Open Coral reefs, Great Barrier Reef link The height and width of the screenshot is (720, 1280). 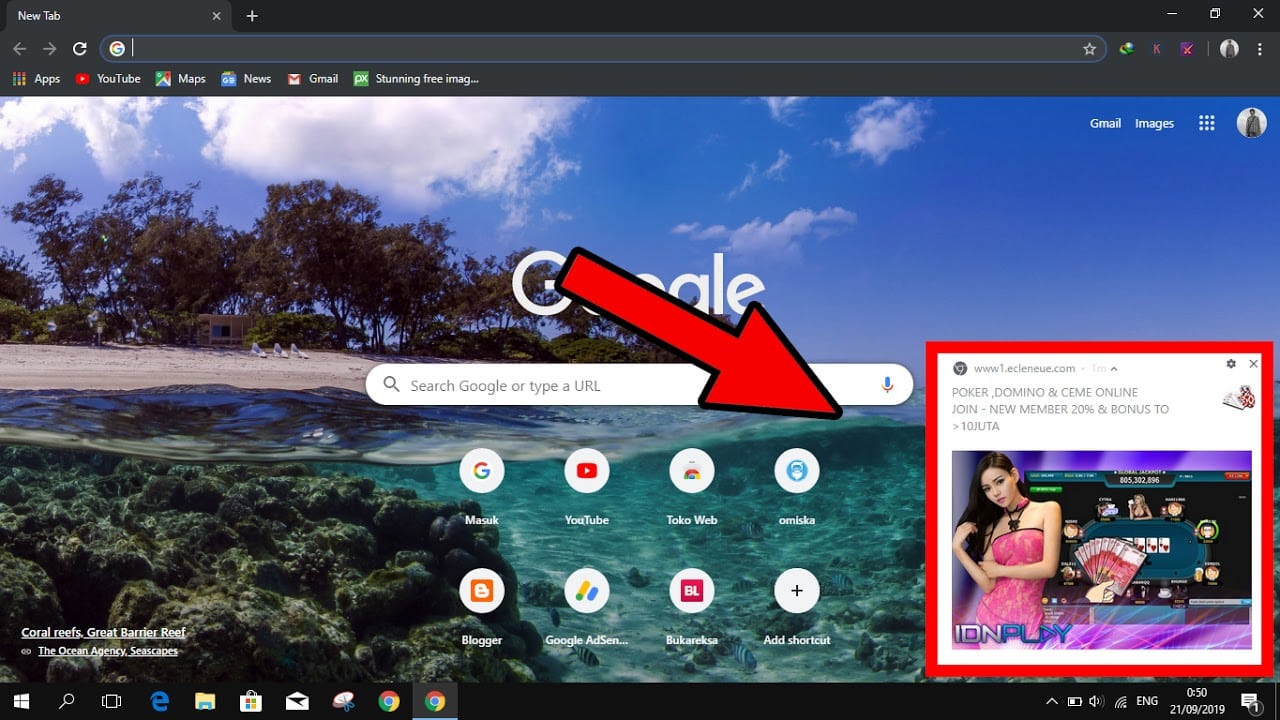104,632
